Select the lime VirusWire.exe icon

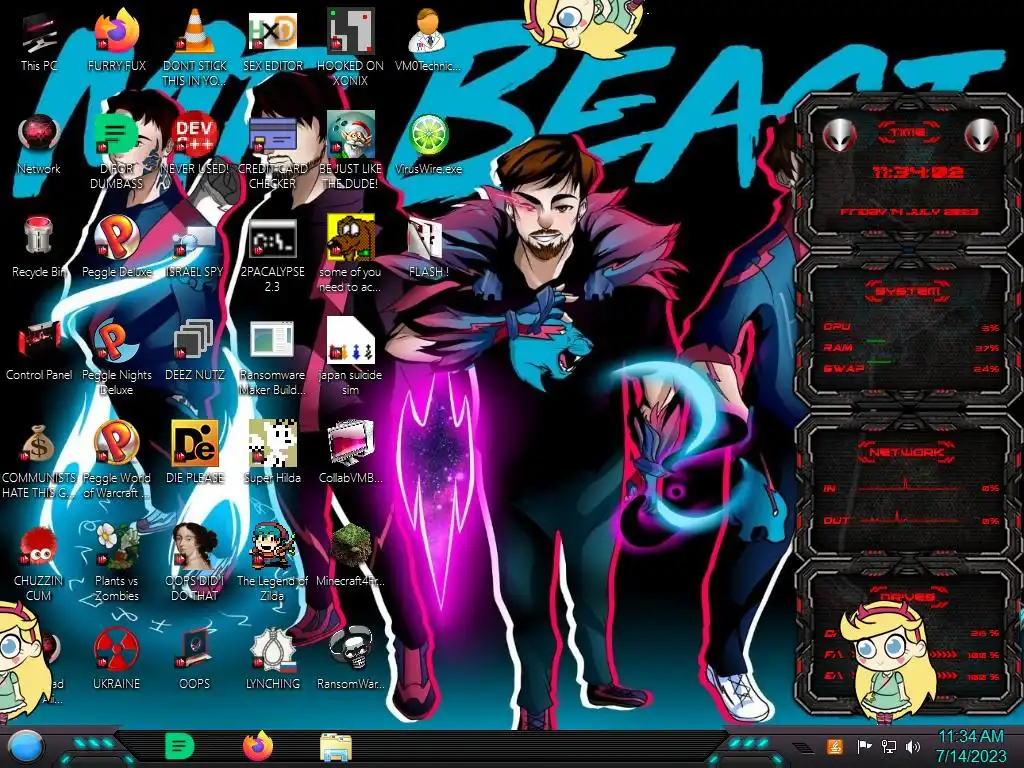tap(428, 145)
